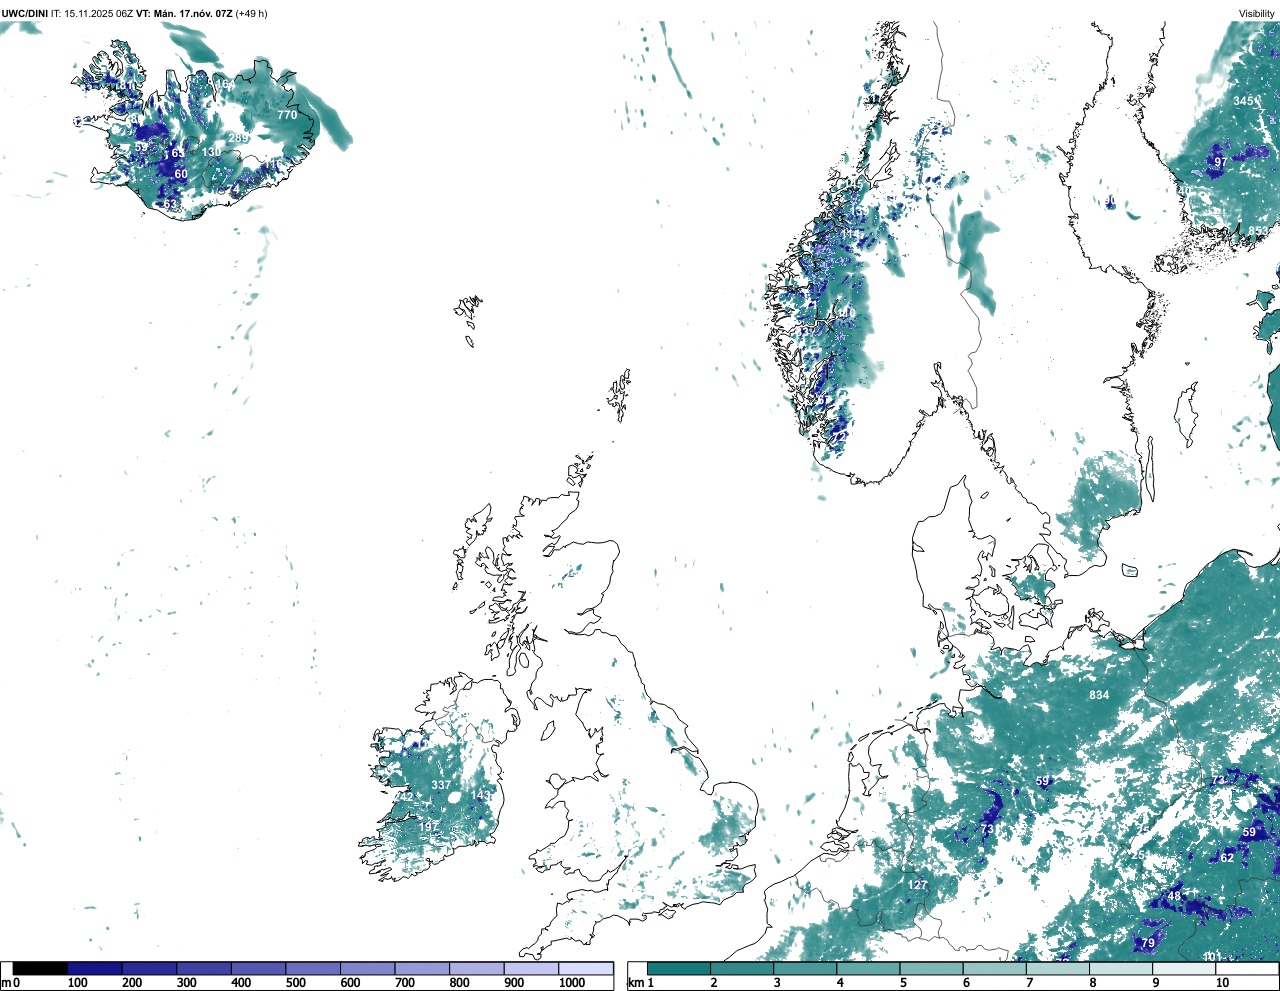
Task: Click the 'Visibility' title label
Action: [1257, 14]
